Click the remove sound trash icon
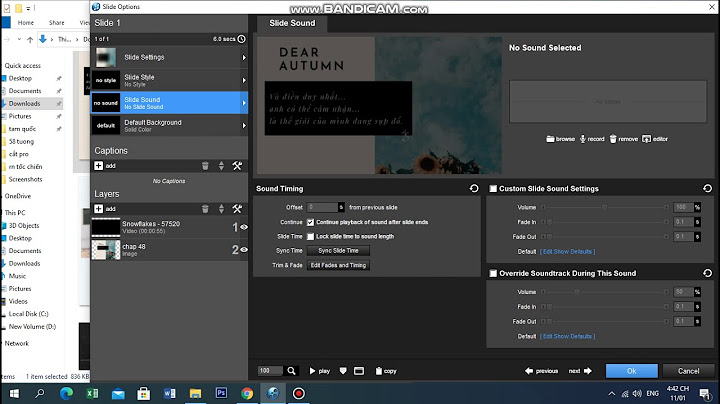The height and width of the screenshot is (404, 720). tap(613, 139)
